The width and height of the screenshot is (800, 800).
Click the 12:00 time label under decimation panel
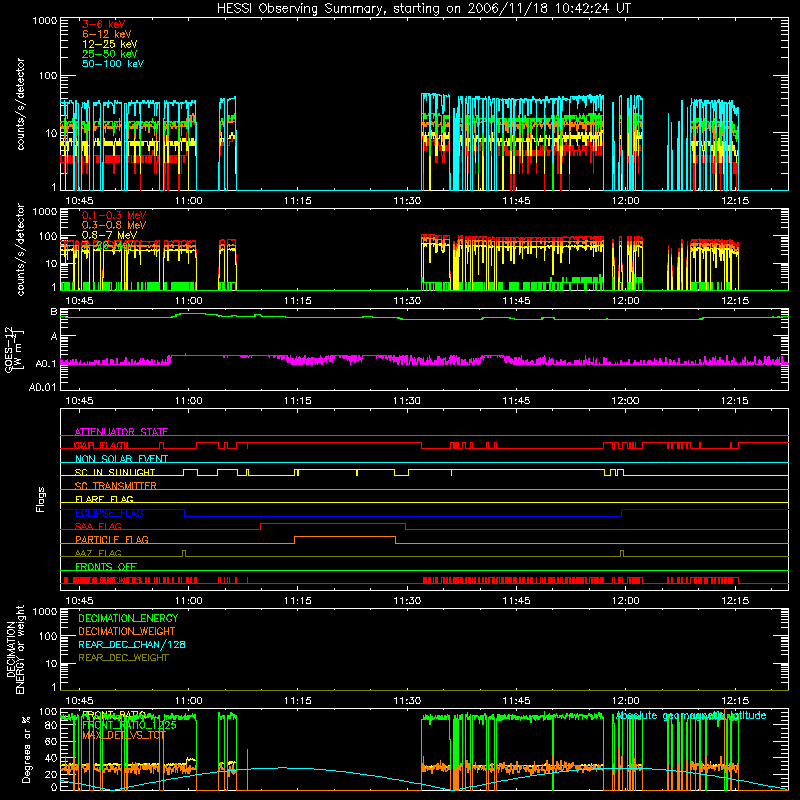626,701
